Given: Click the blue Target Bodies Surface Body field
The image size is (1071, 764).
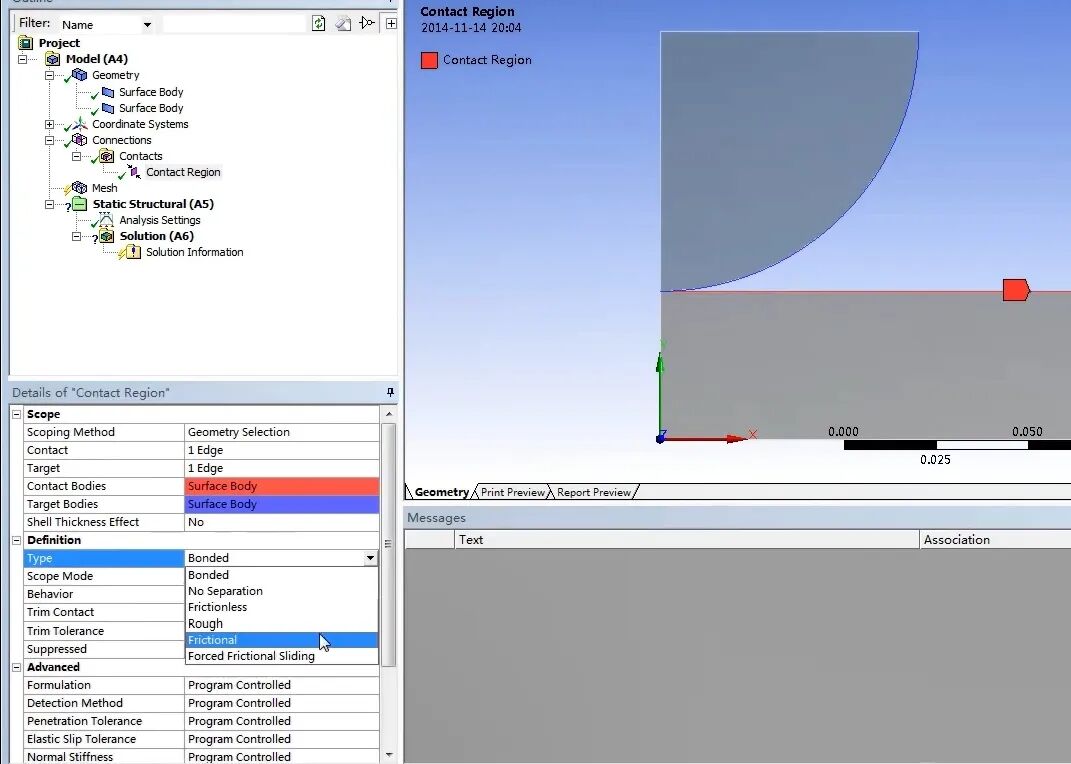Looking at the screenshot, I should (x=282, y=504).
